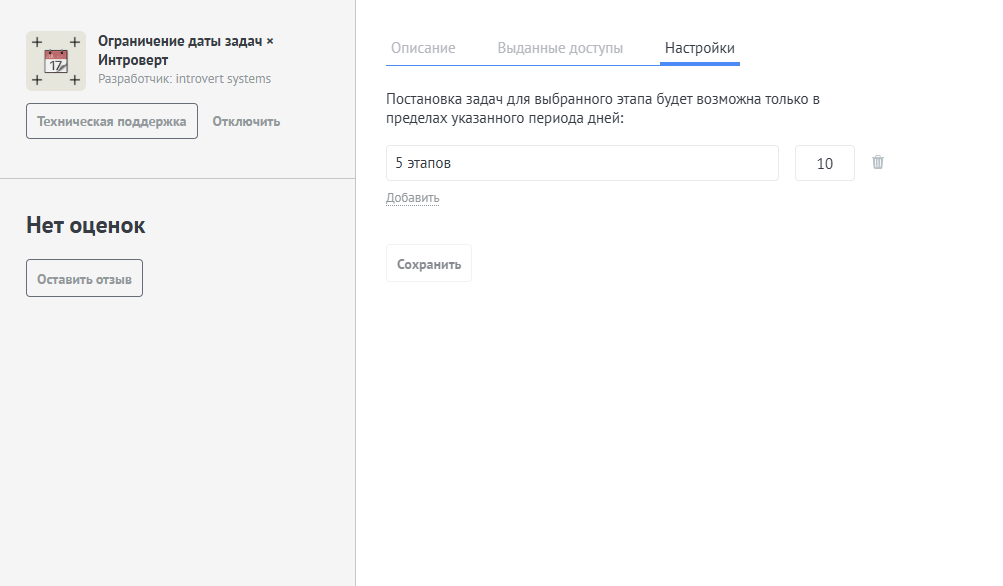Image resolution: width=1003 pixels, height=586 pixels.
Task: Click the description text 'Постановка задач для выбранного этапа…'
Action: click(x=603, y=109)
